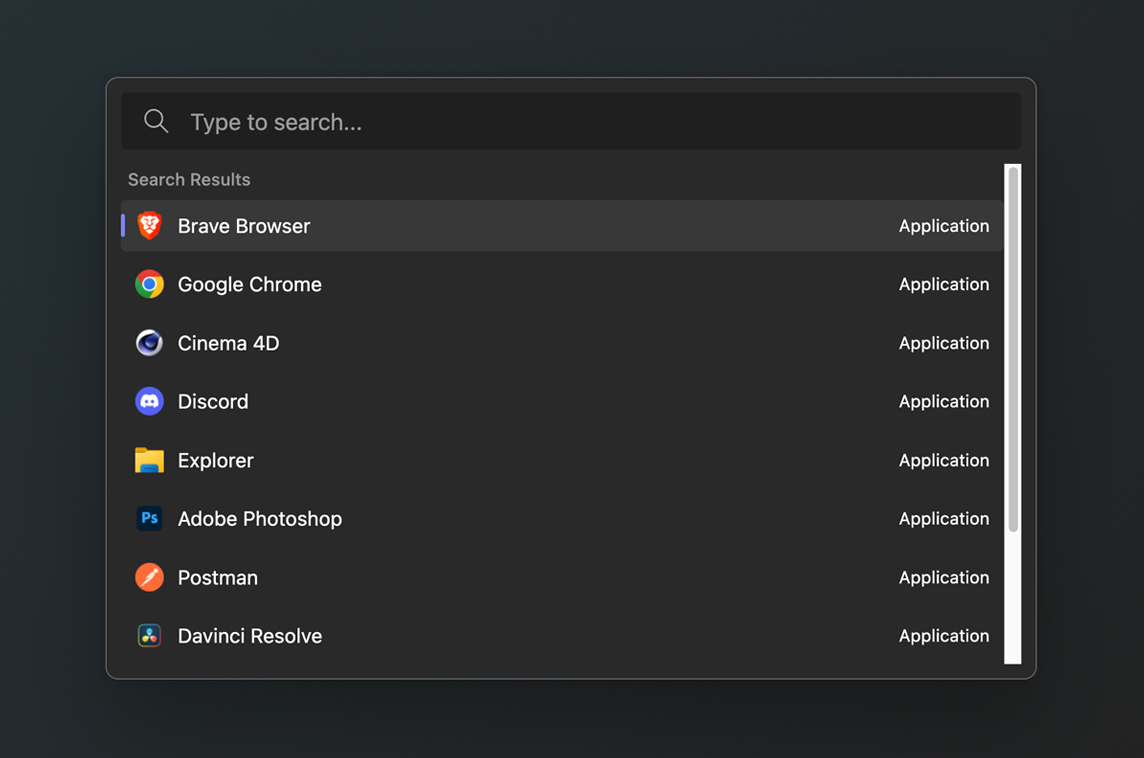The width and height of the screenshot is (1144, 758).
Task: Open the Davinci Resolve result name
Action: point(250,636)
